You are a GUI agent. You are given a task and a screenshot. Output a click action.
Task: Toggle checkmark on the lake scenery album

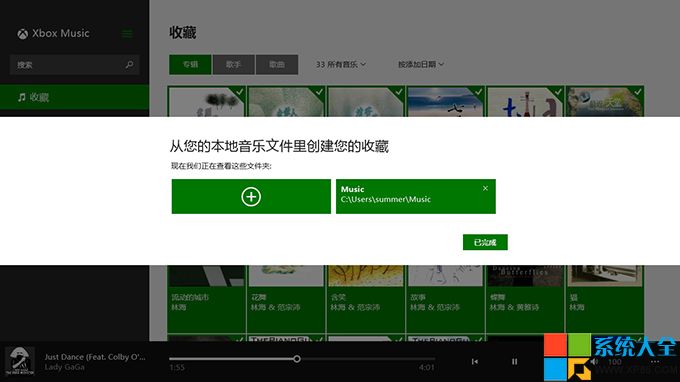[478, 92]
